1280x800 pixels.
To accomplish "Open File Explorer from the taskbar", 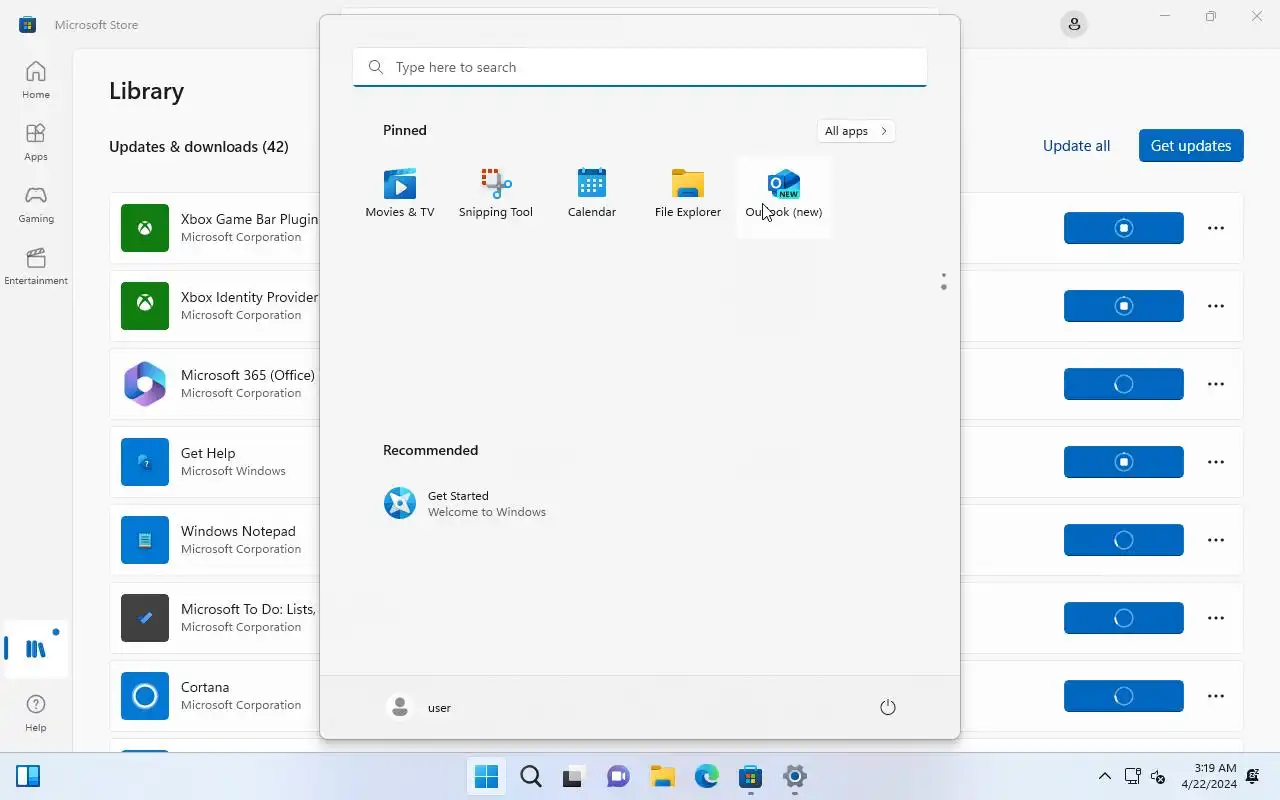I will (662, 776).
